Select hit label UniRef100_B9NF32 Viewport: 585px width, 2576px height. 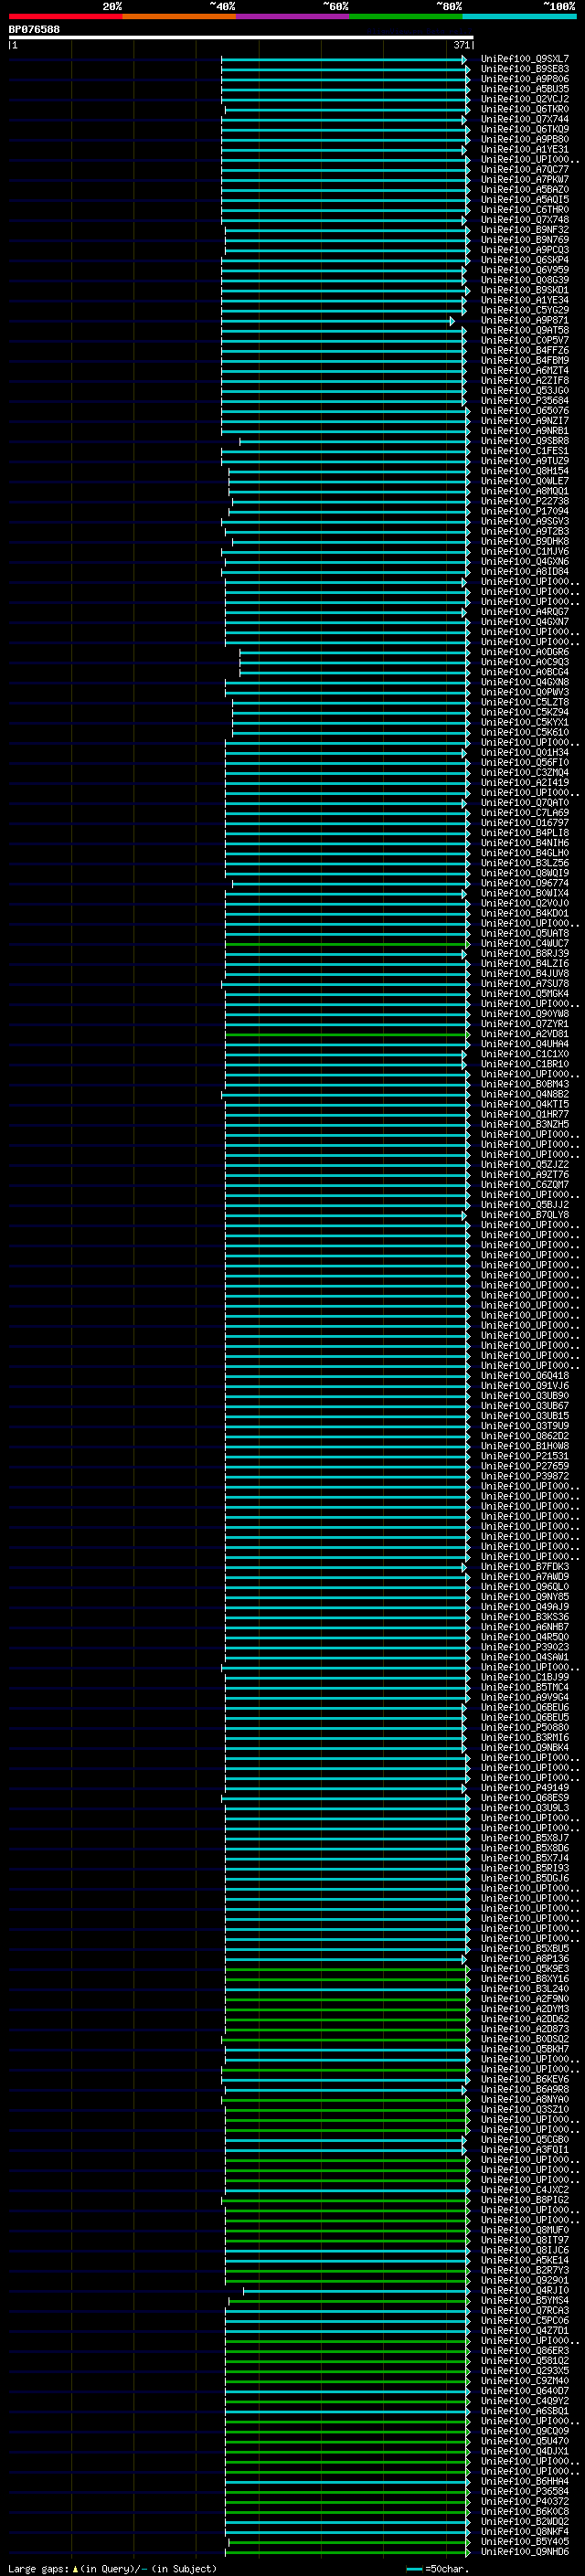(x=524, y=230)
